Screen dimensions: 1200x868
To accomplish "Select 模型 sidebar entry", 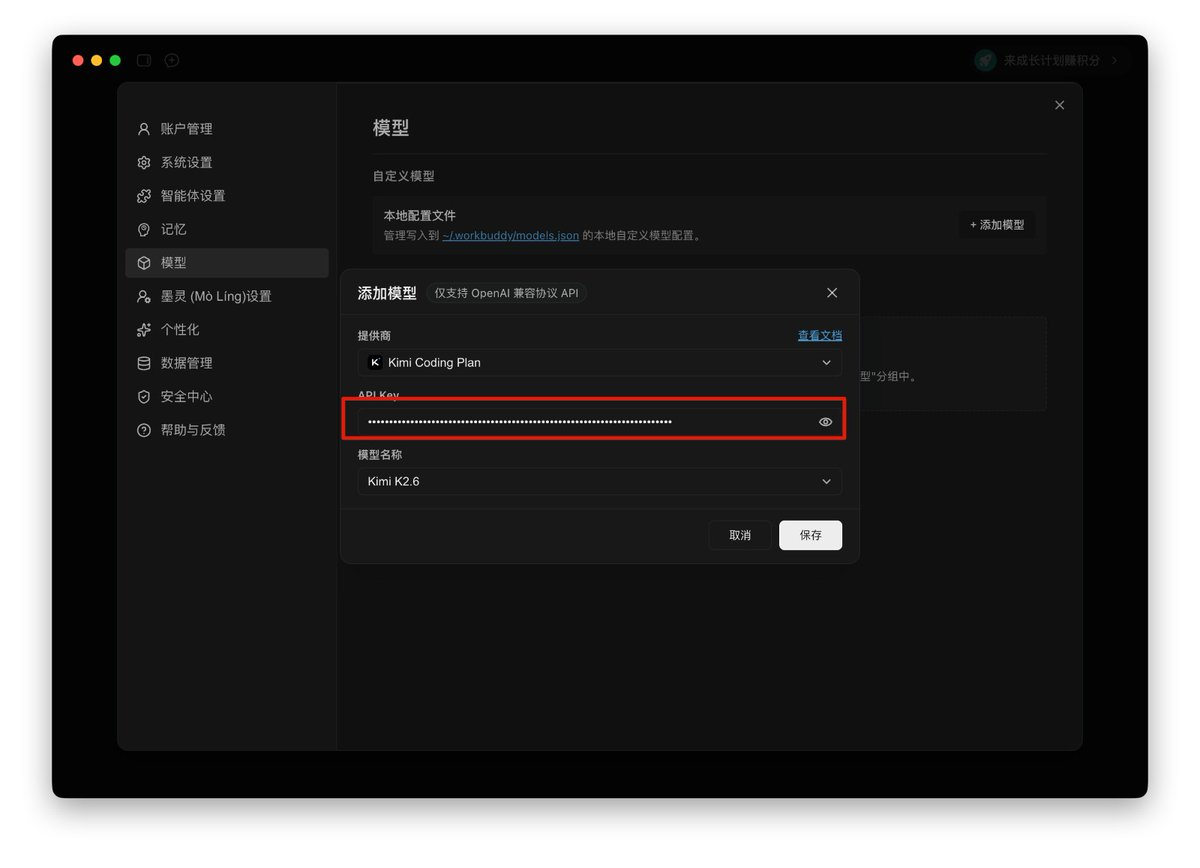I will (227, 263).
